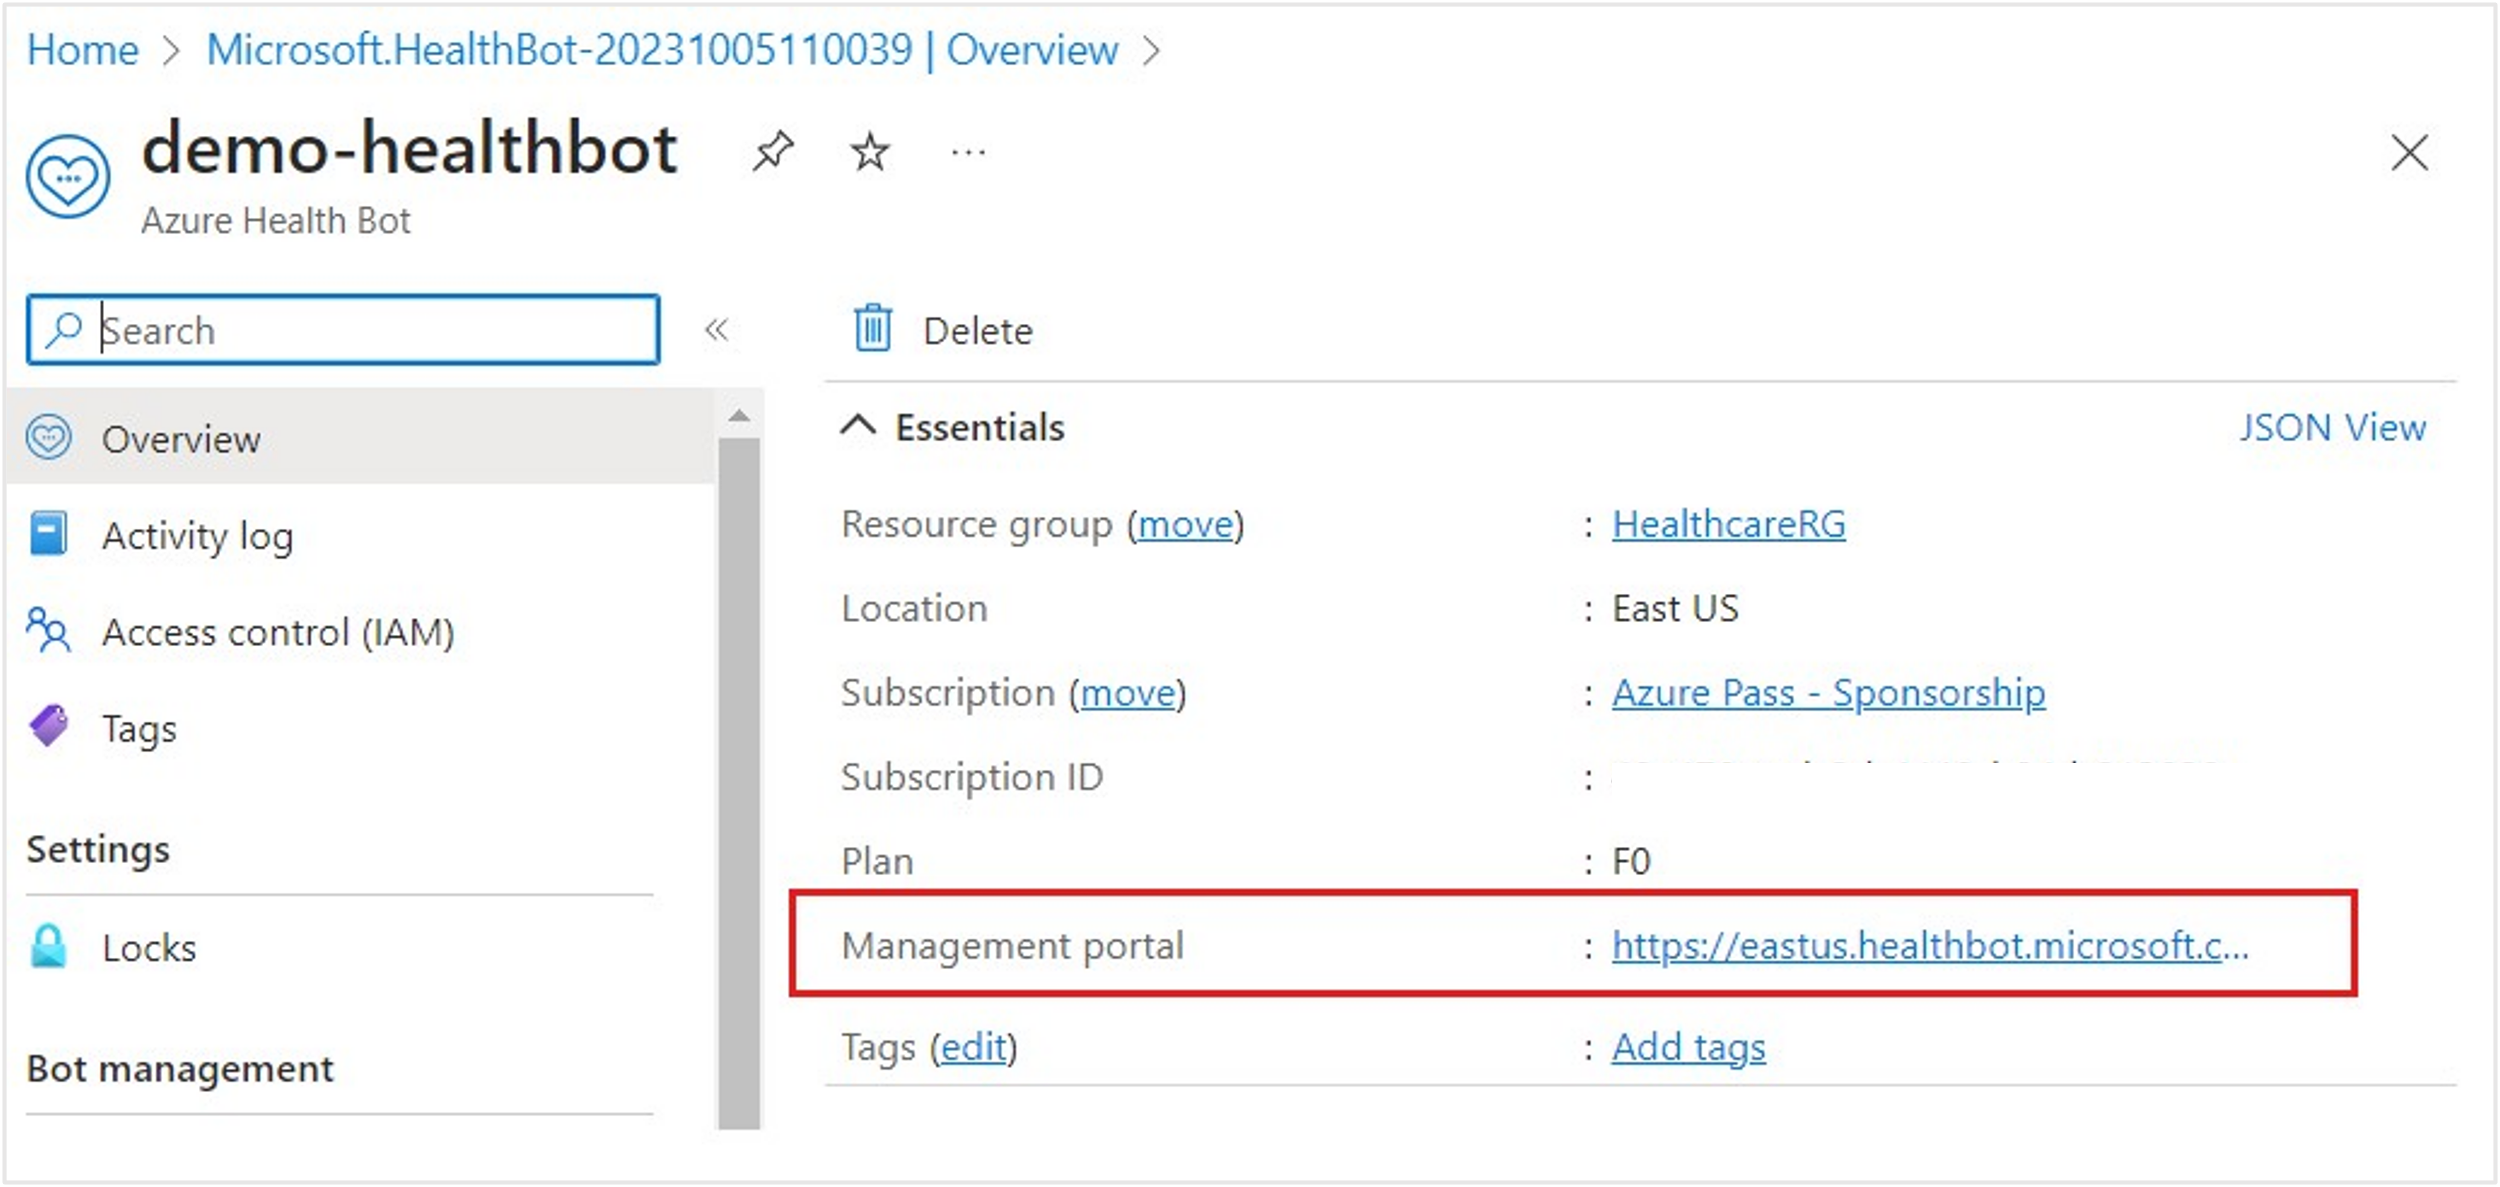2500x1187 pixels.
Task: Click the Overview heart icon
Action: (x=49, y=437)
